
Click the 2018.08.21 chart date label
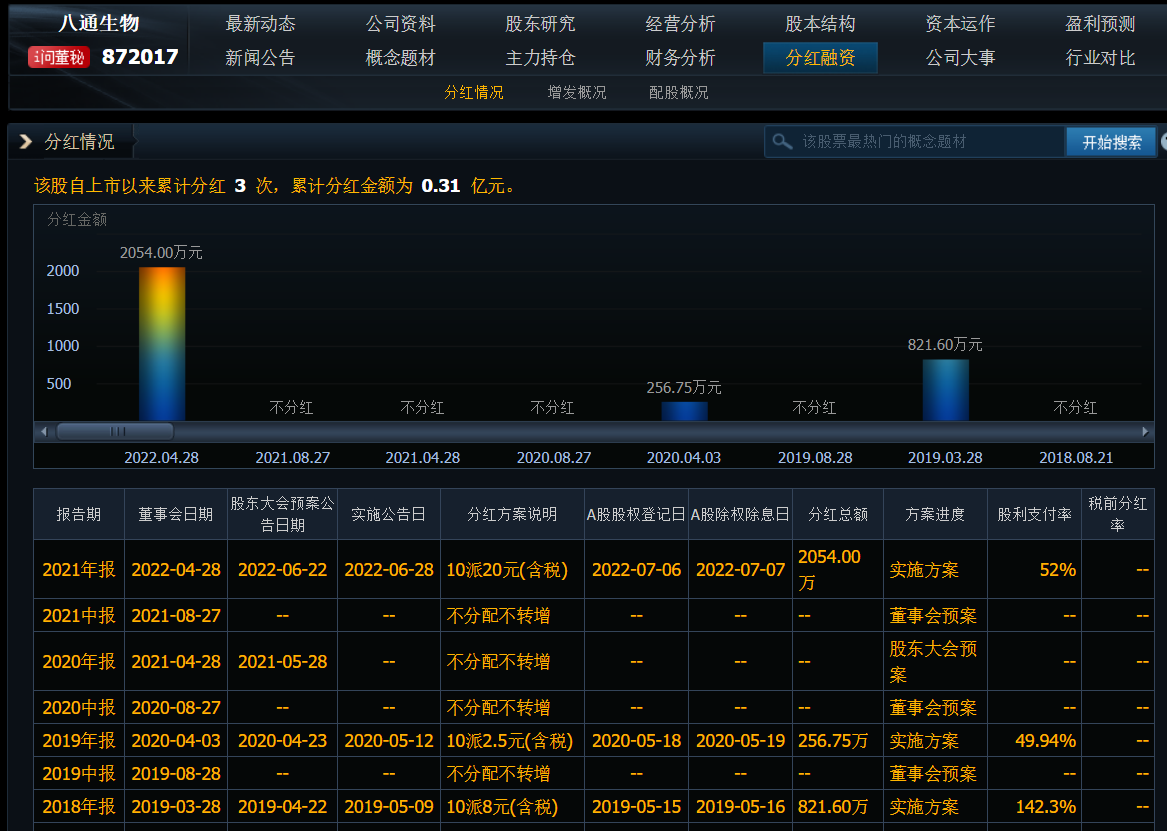[x=1076, y=458]
